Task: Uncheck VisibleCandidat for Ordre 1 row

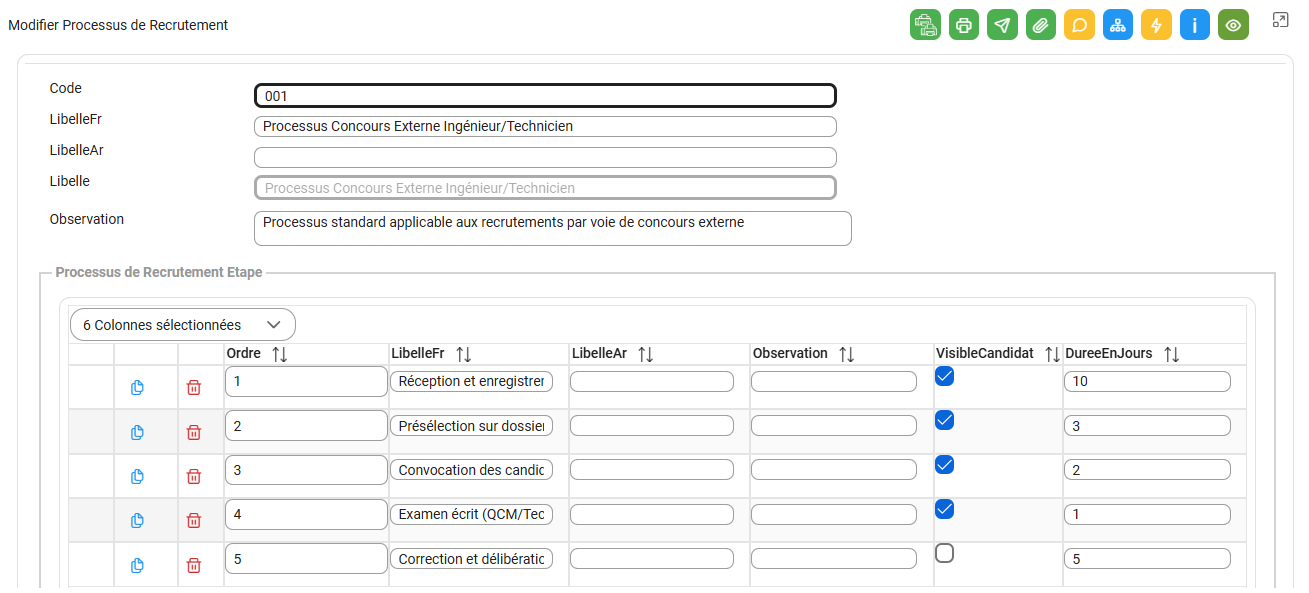Action: point(944,376)
